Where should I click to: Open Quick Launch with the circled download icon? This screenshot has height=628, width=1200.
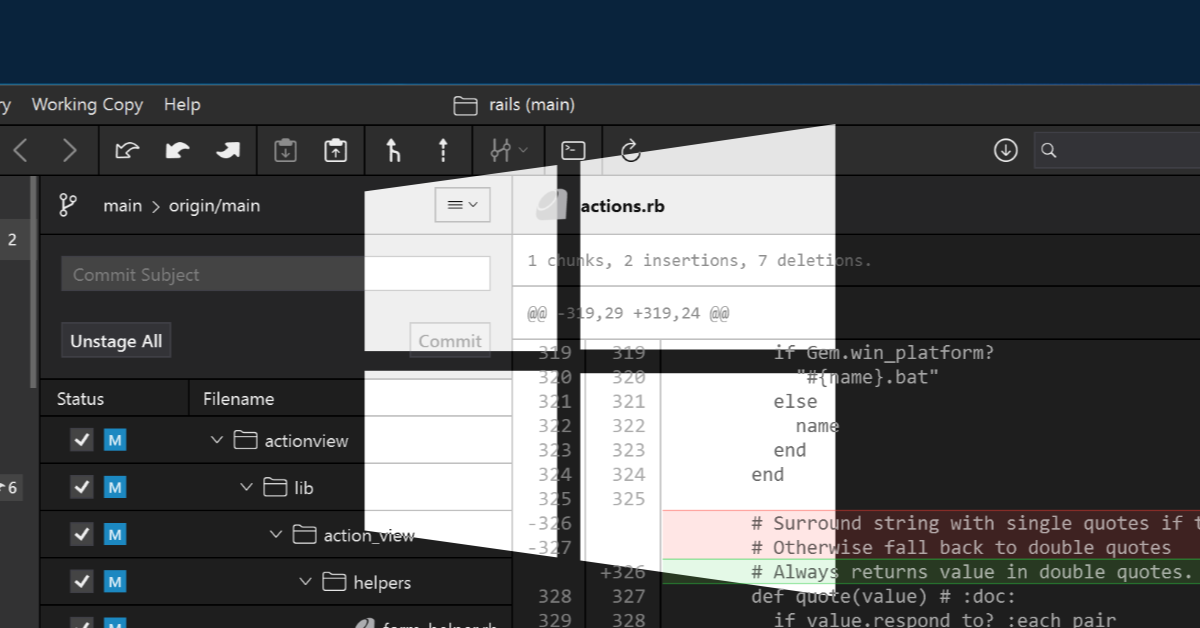pyautogui.click(x=1005, y=149)
